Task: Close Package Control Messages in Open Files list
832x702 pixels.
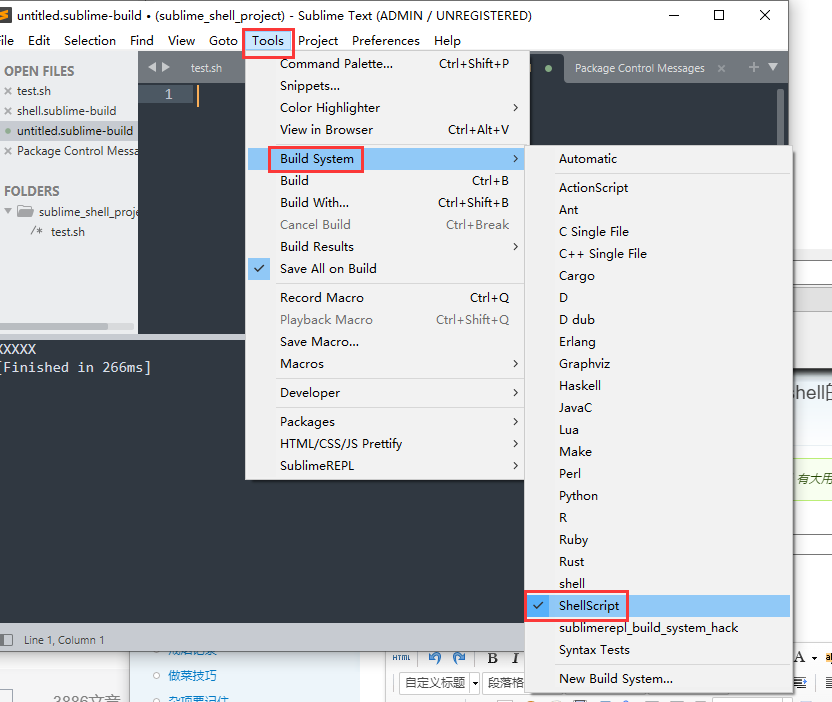Action: coord(8,151)
